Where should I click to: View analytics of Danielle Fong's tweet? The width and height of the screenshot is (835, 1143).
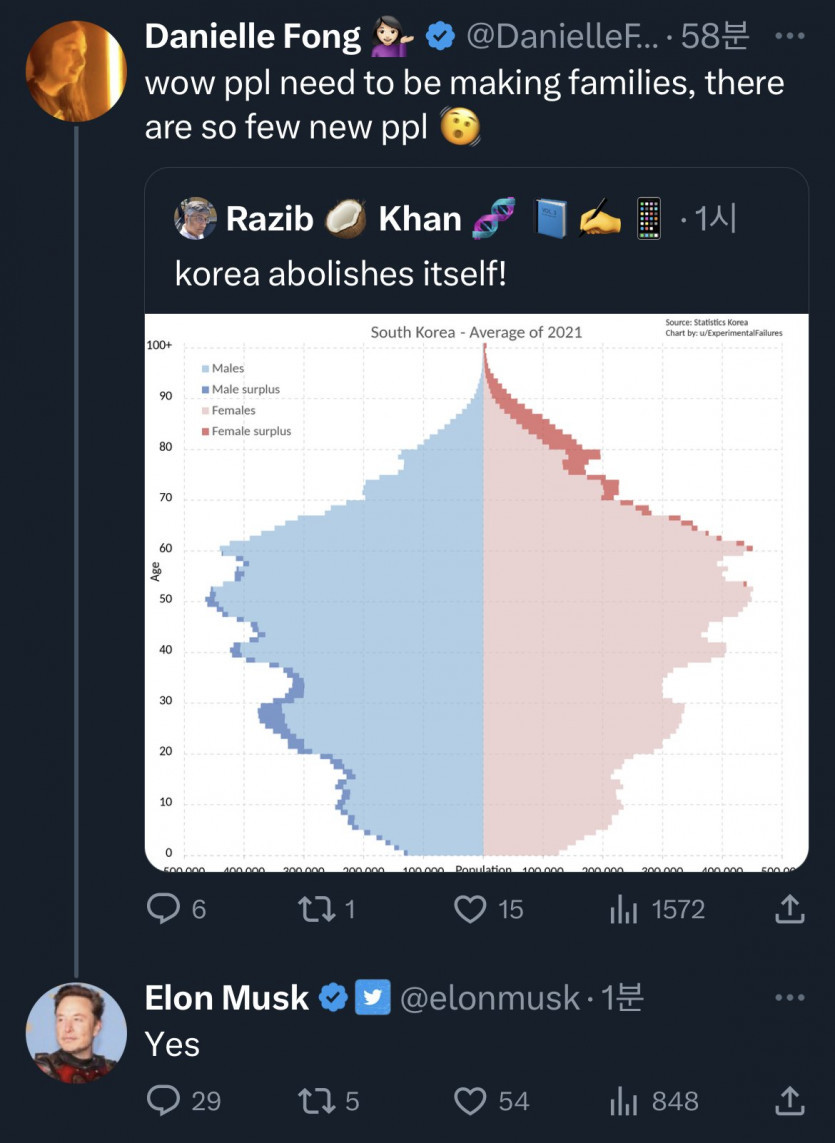pos(624,909)
